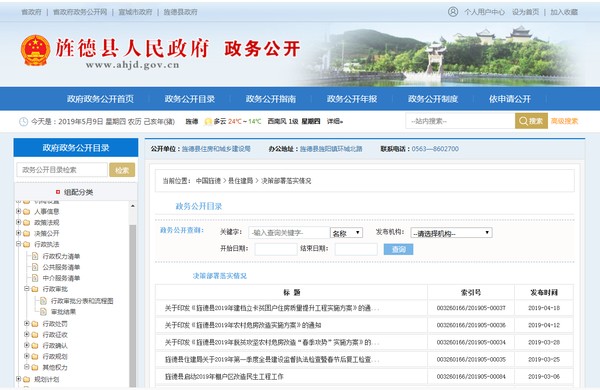Focus the 关键字 keyword input field
Image resolution: width=600 pixels, height=390 pixels.
[289, 233]
